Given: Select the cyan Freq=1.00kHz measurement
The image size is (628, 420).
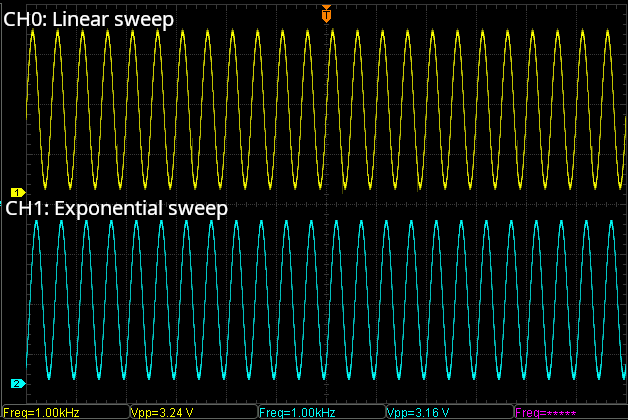Looking at the screenshot, I should 297,413.
